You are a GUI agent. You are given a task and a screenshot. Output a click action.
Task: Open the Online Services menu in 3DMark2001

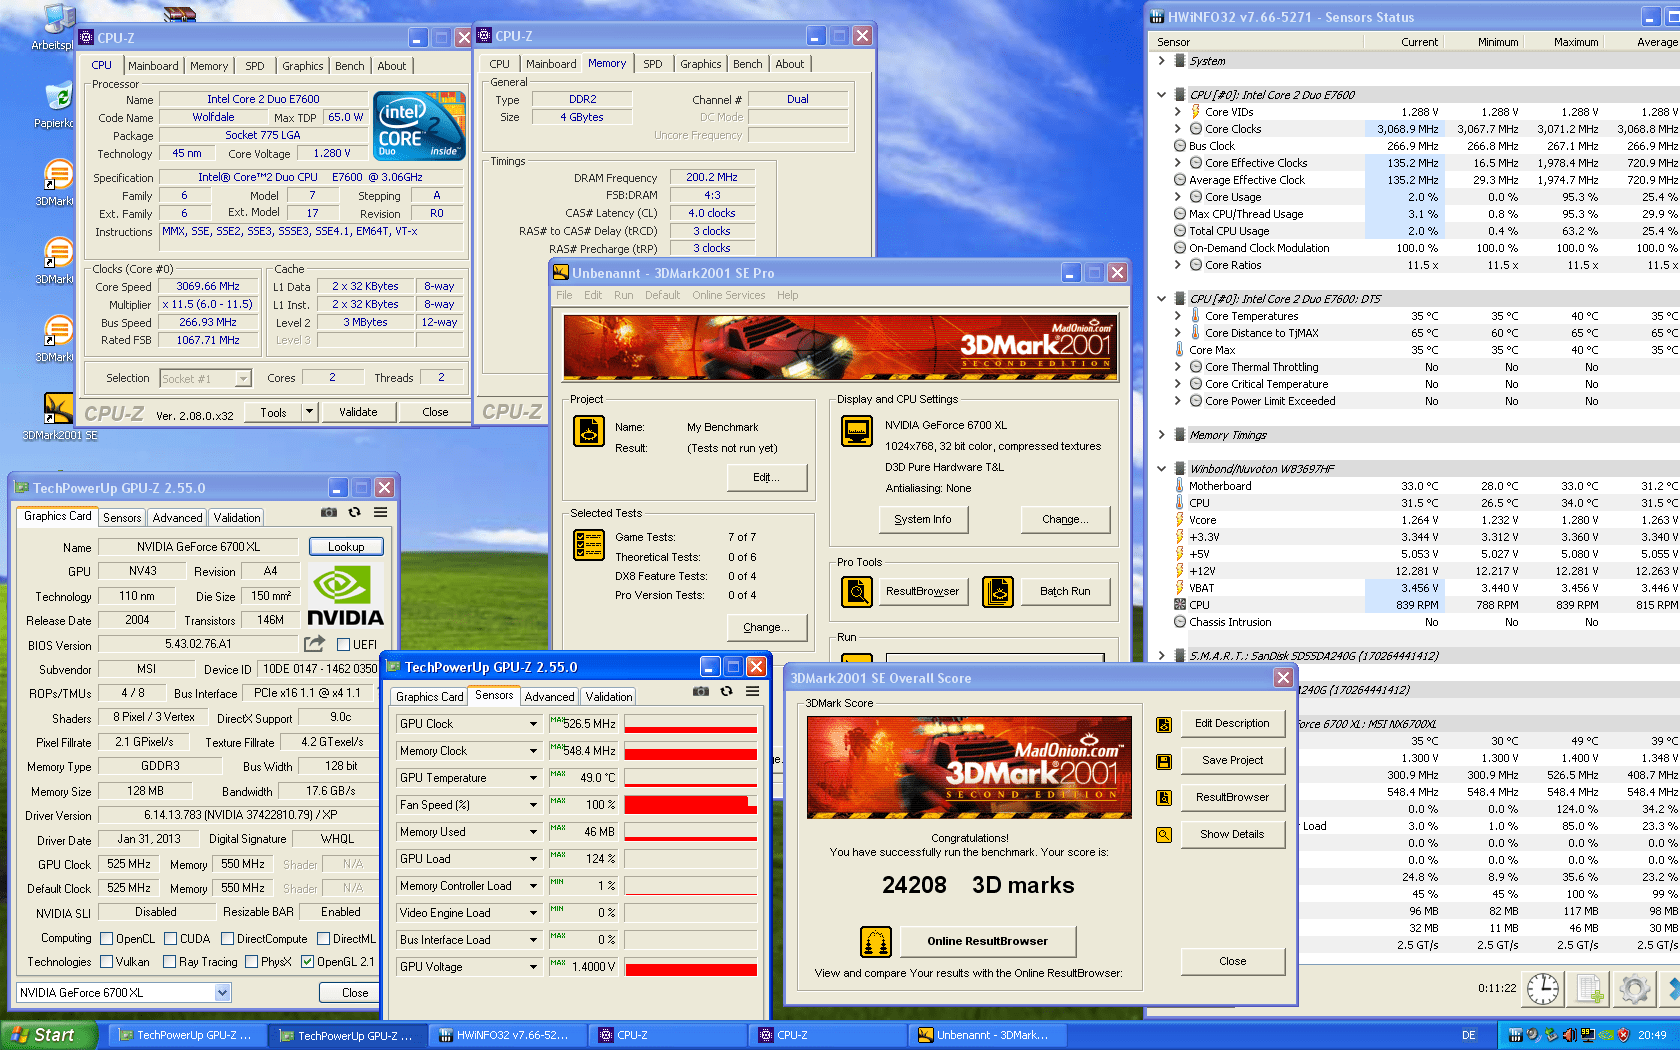point(728,295)
